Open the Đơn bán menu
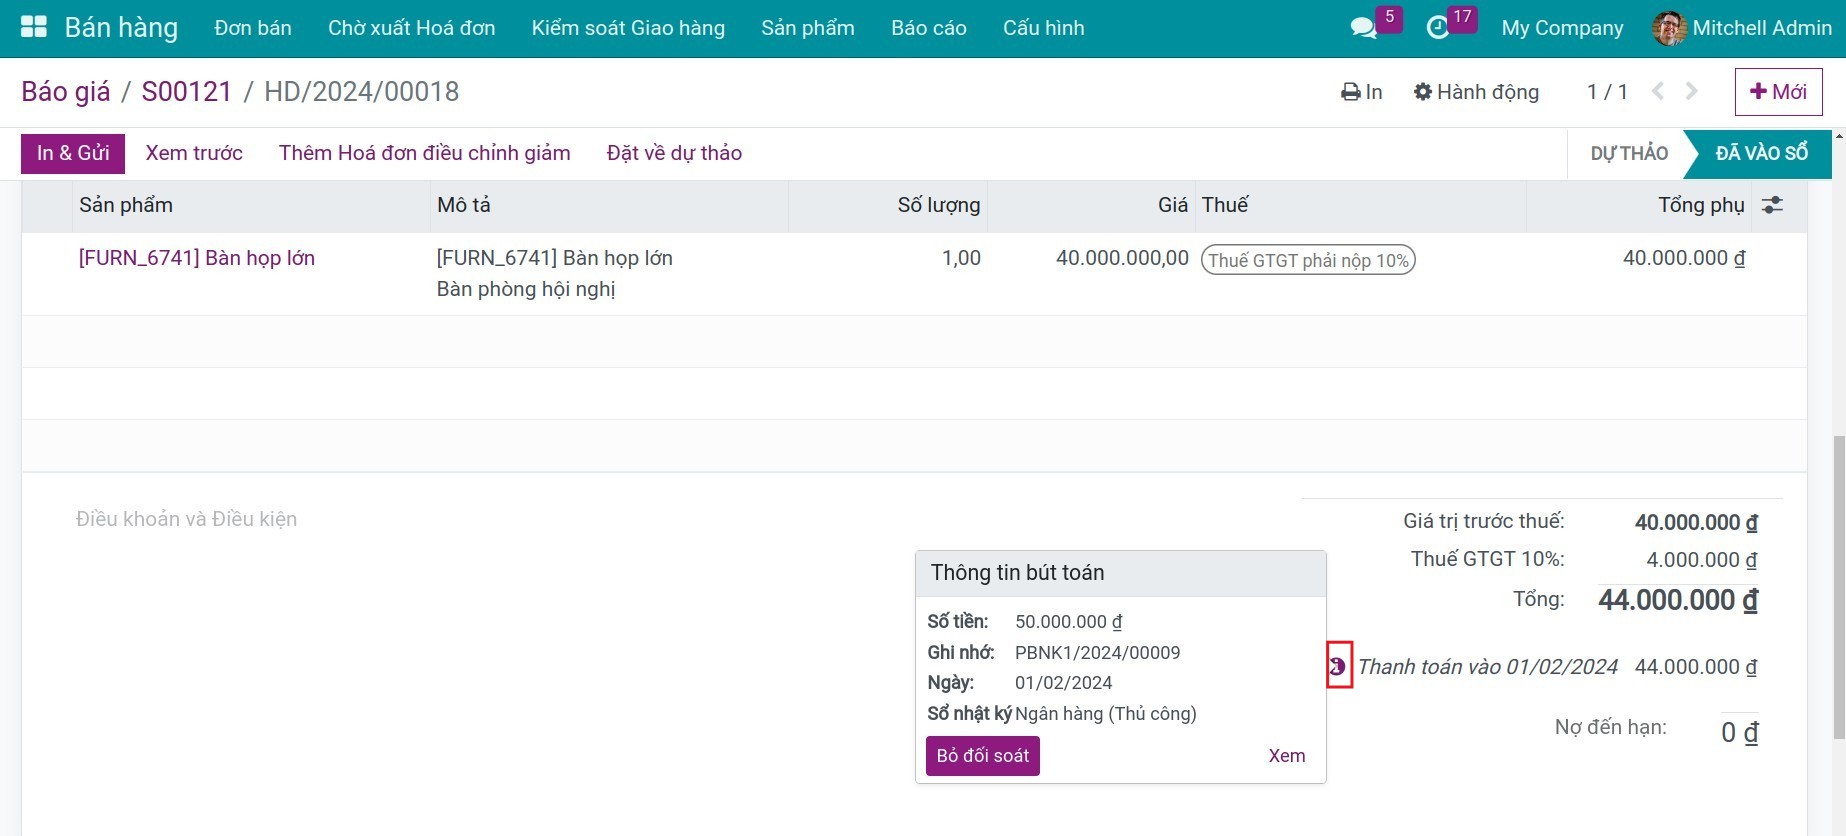This screenshot has width=1846, height=836. pyautogui.click(x=253, y=28)
